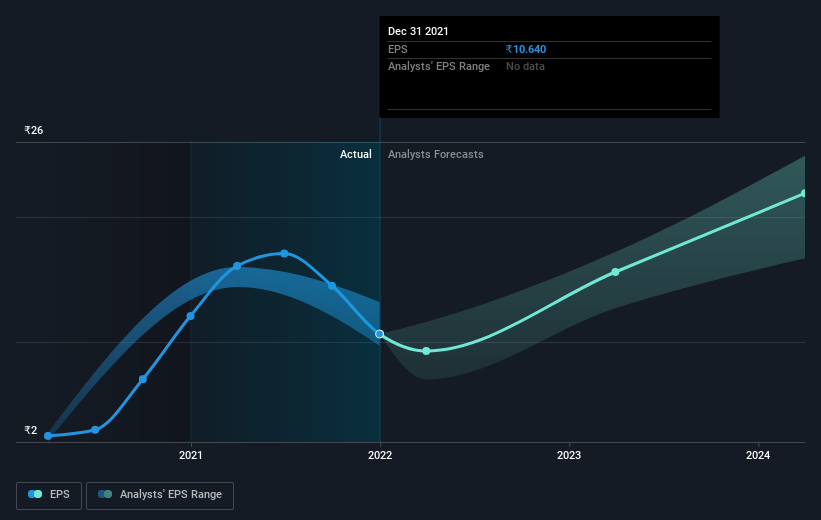Select the highlighted Dec 31 2021 data point
The height and width of the screenshot is (520, 821).
point(380,334)
